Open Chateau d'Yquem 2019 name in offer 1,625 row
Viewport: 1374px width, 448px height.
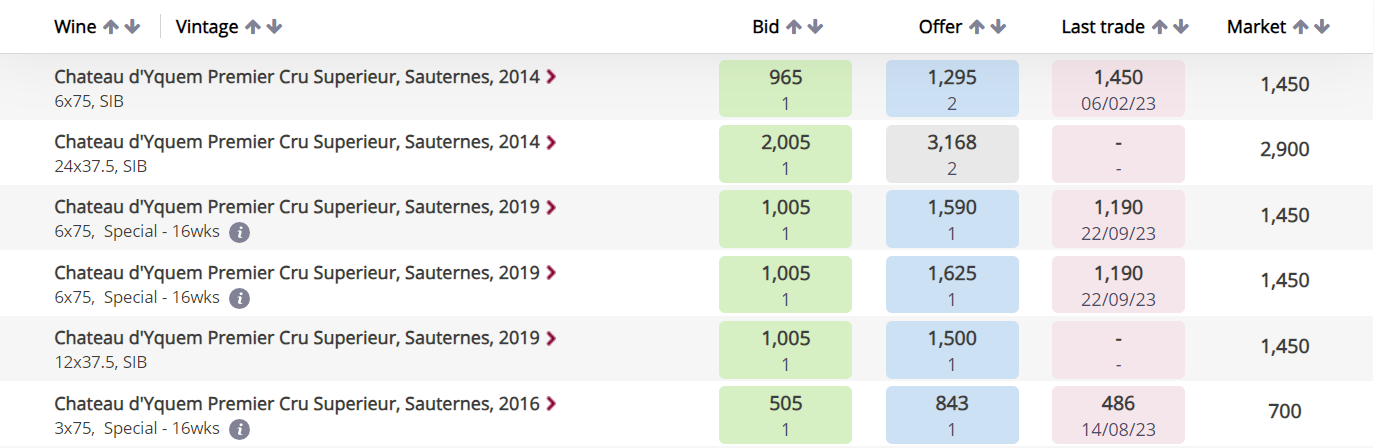pos(297,273)
